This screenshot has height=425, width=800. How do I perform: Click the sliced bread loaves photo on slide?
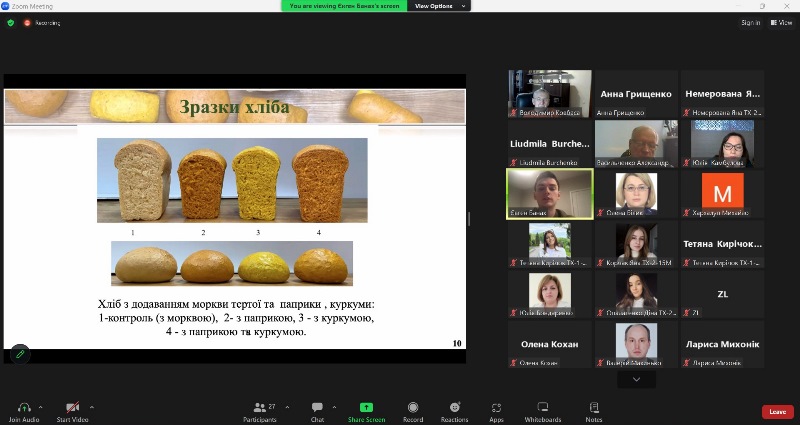click(x=232, y=180)
